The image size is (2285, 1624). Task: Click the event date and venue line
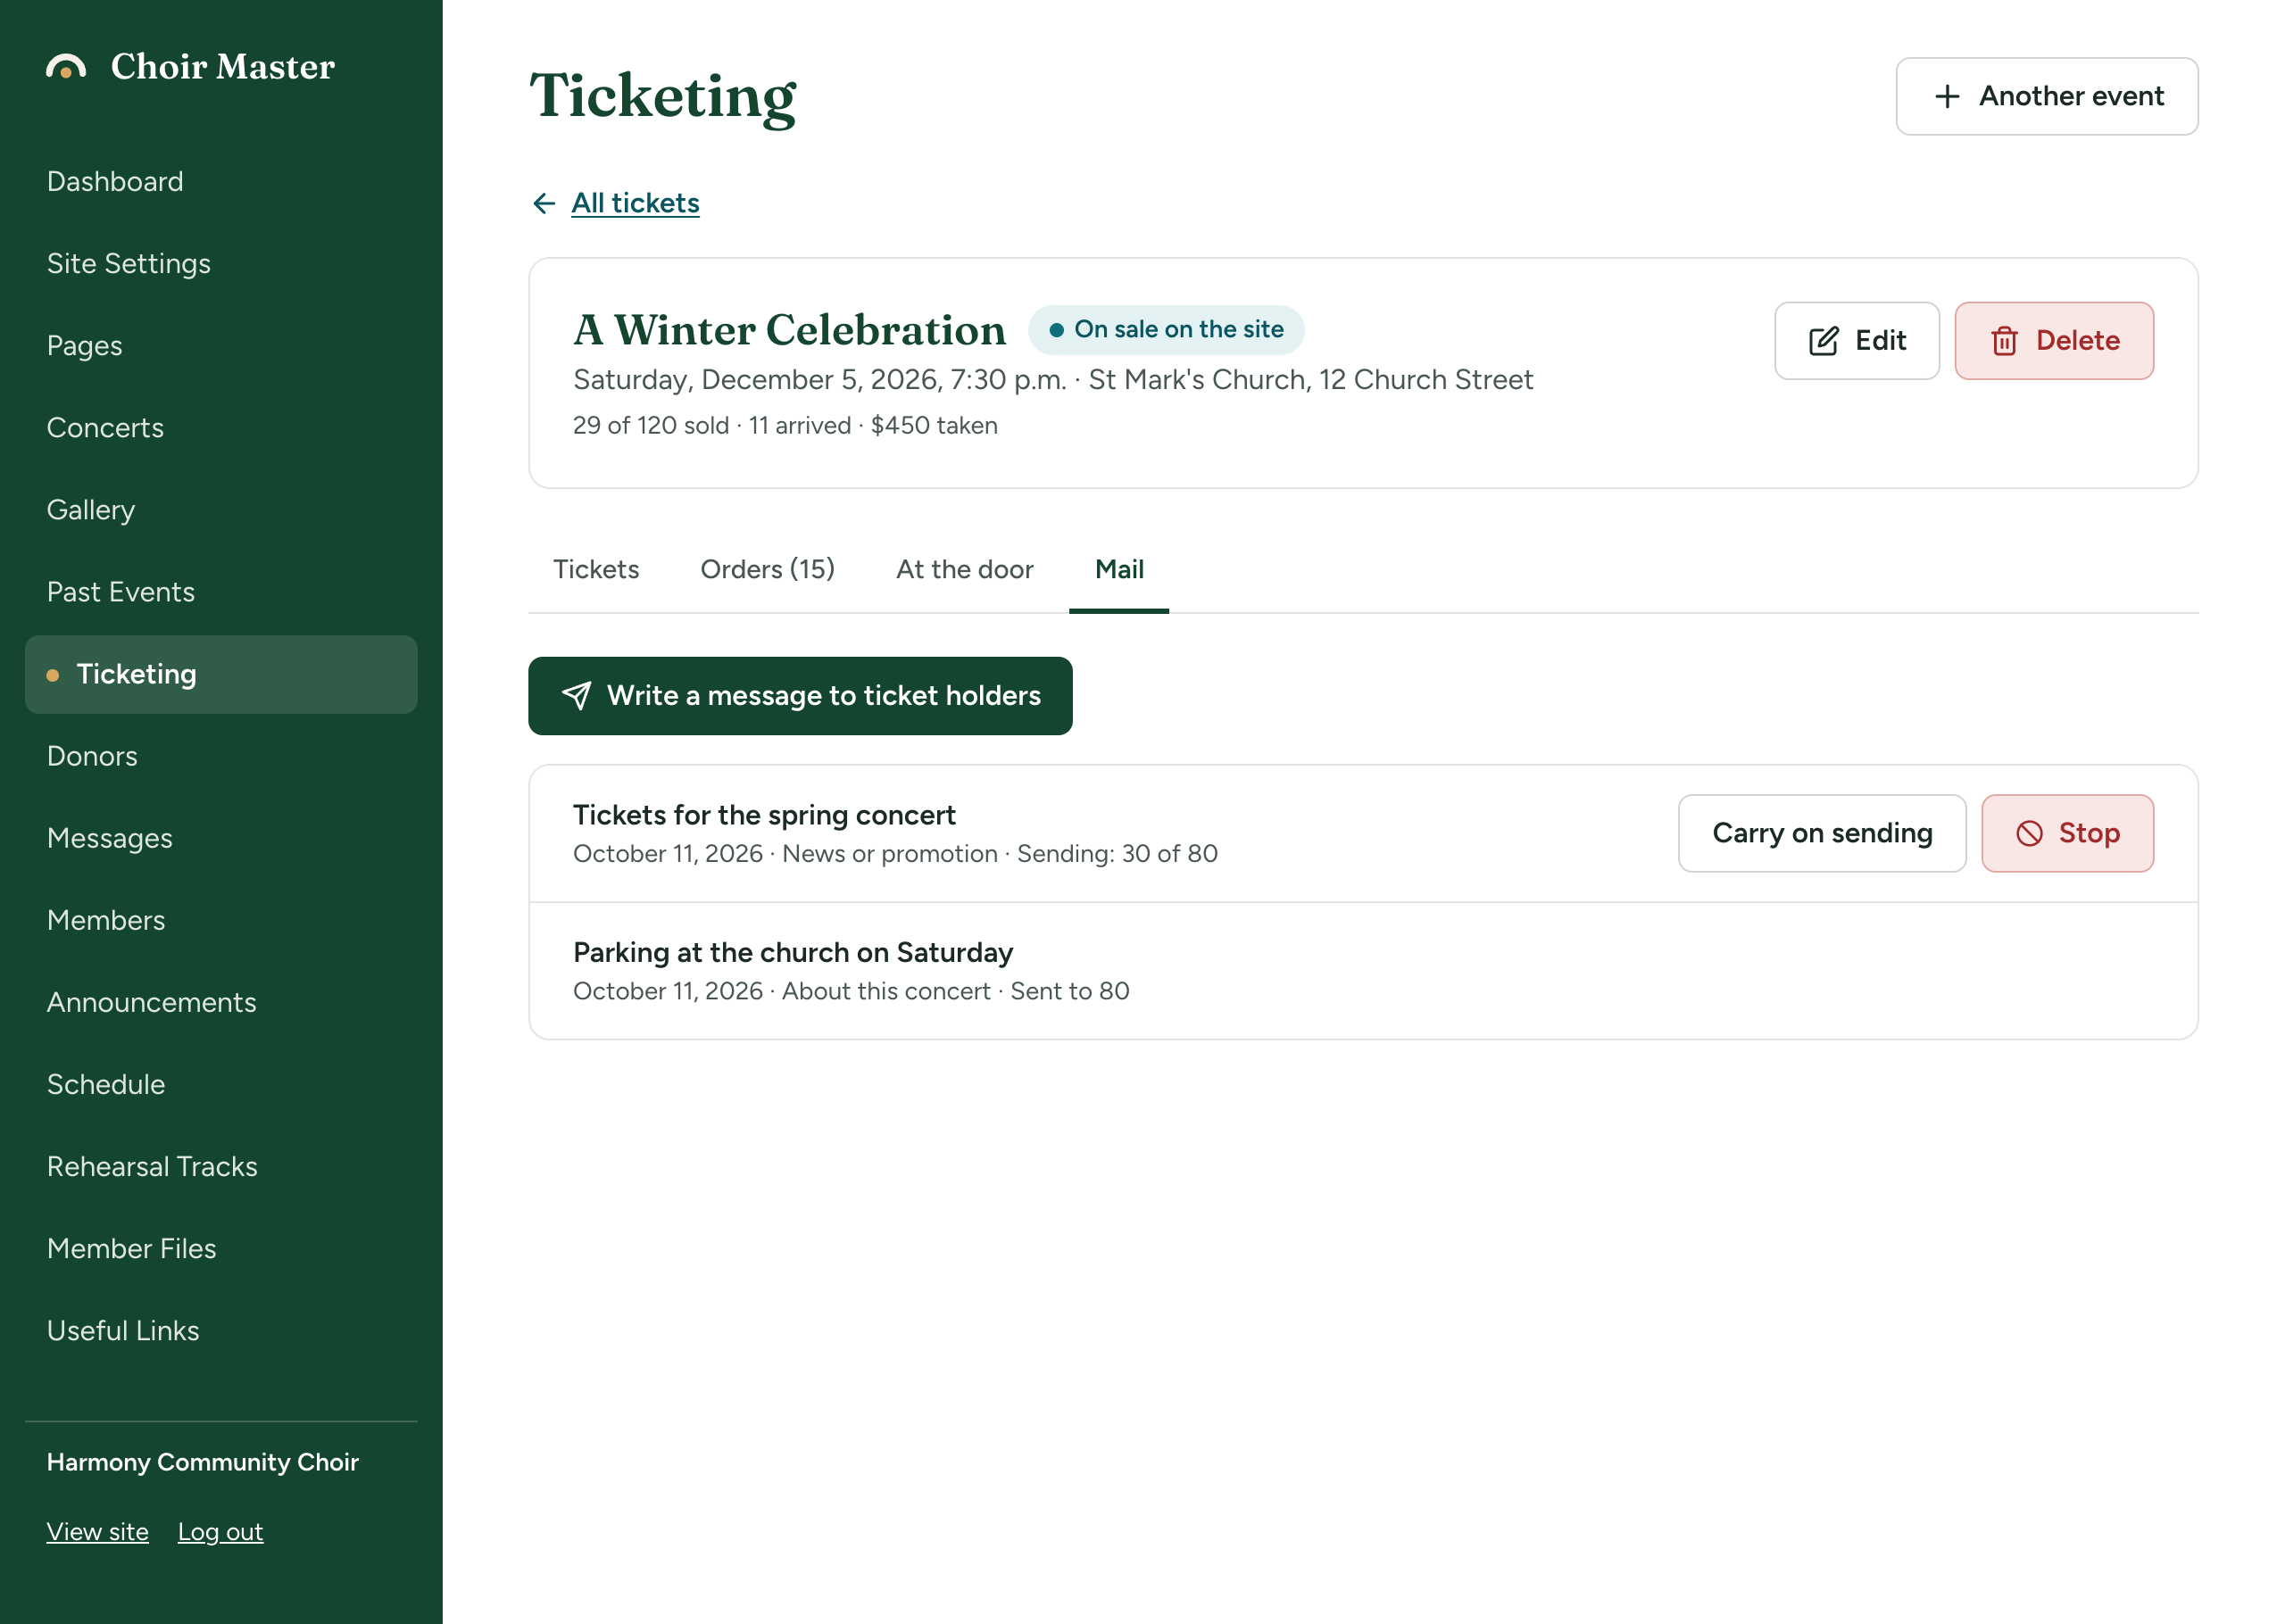(x=1052, y=380)
